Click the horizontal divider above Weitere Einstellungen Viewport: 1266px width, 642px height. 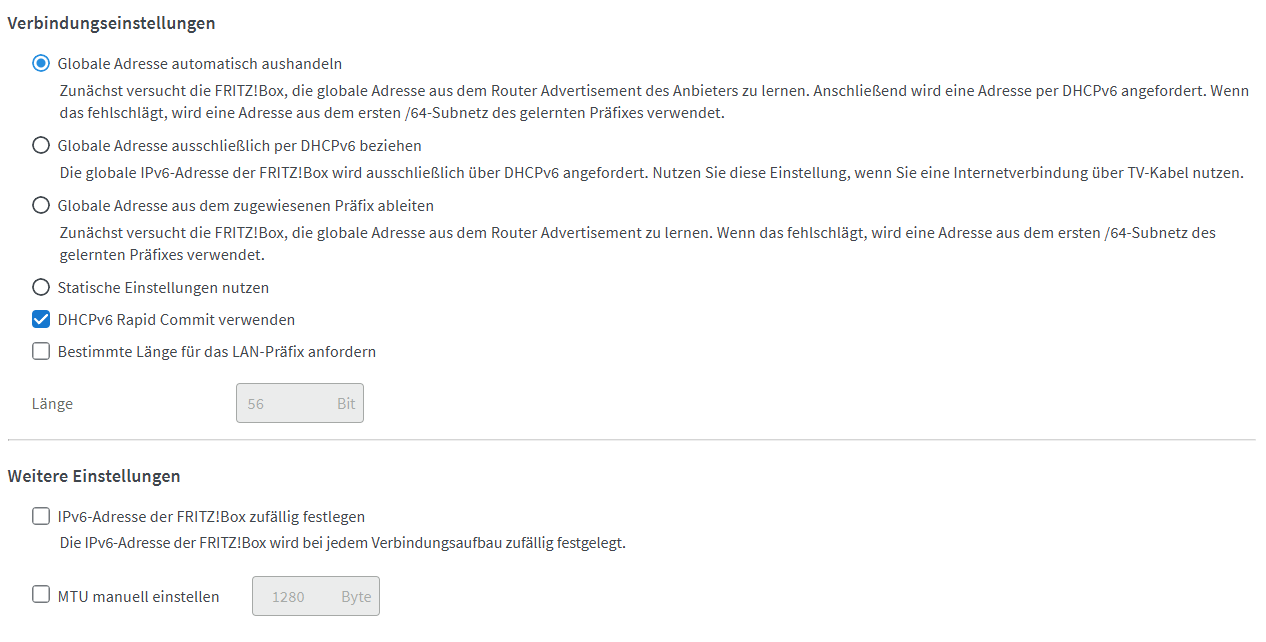632,440
